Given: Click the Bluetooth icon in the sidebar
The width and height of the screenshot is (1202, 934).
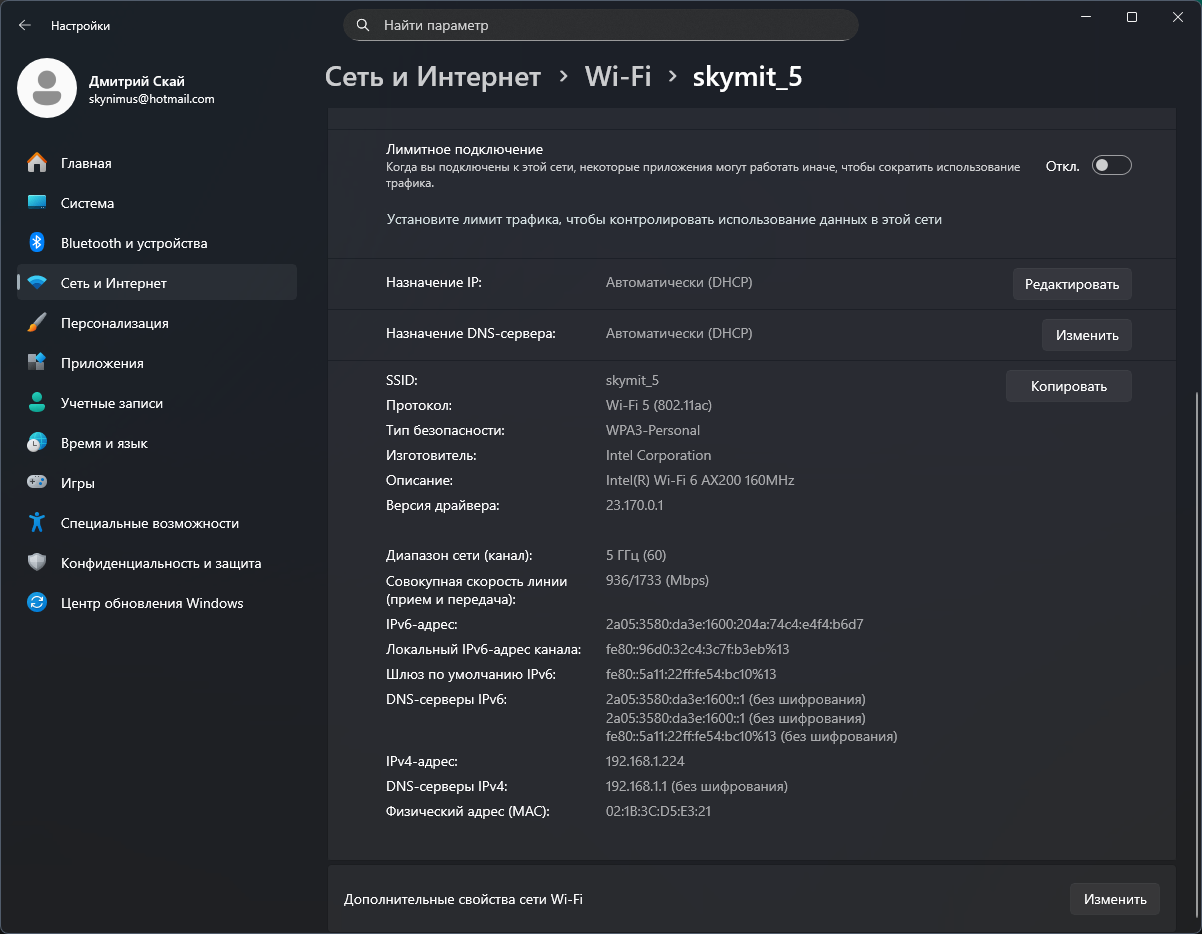Looking at the screenshot, I should click(37, 243).
